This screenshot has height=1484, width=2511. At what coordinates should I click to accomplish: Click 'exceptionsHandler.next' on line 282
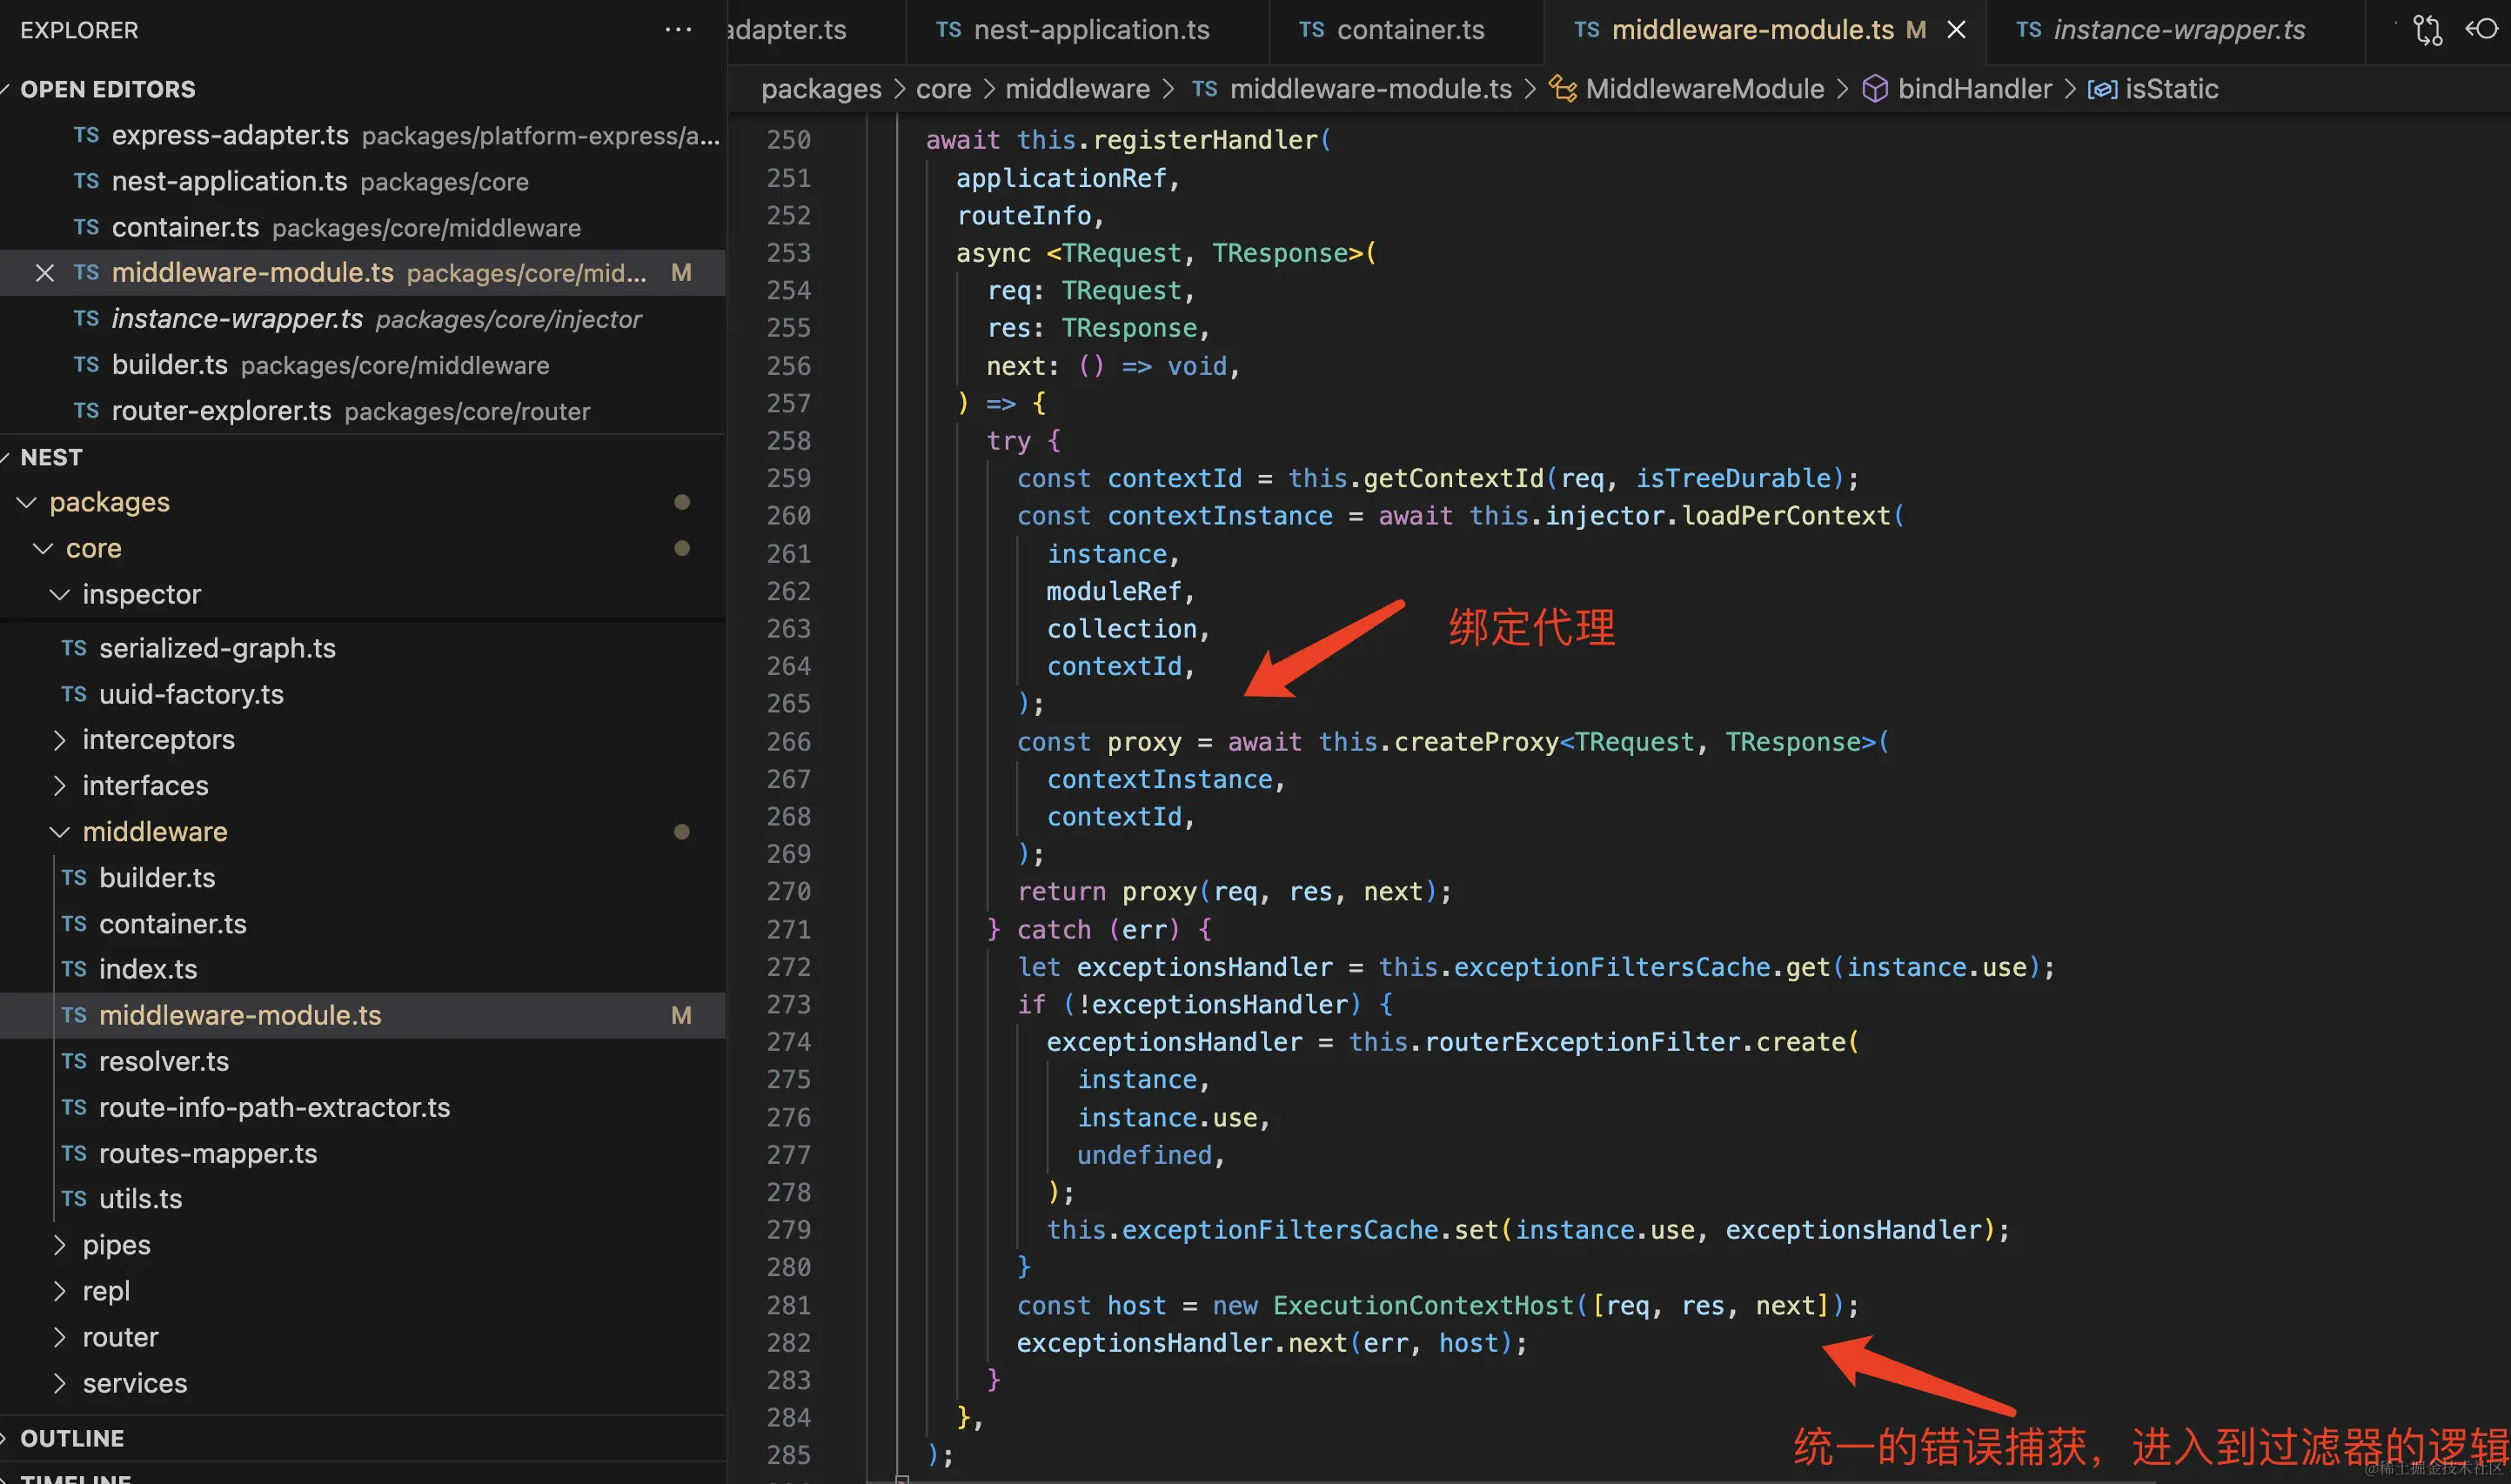[1183, 1343]
